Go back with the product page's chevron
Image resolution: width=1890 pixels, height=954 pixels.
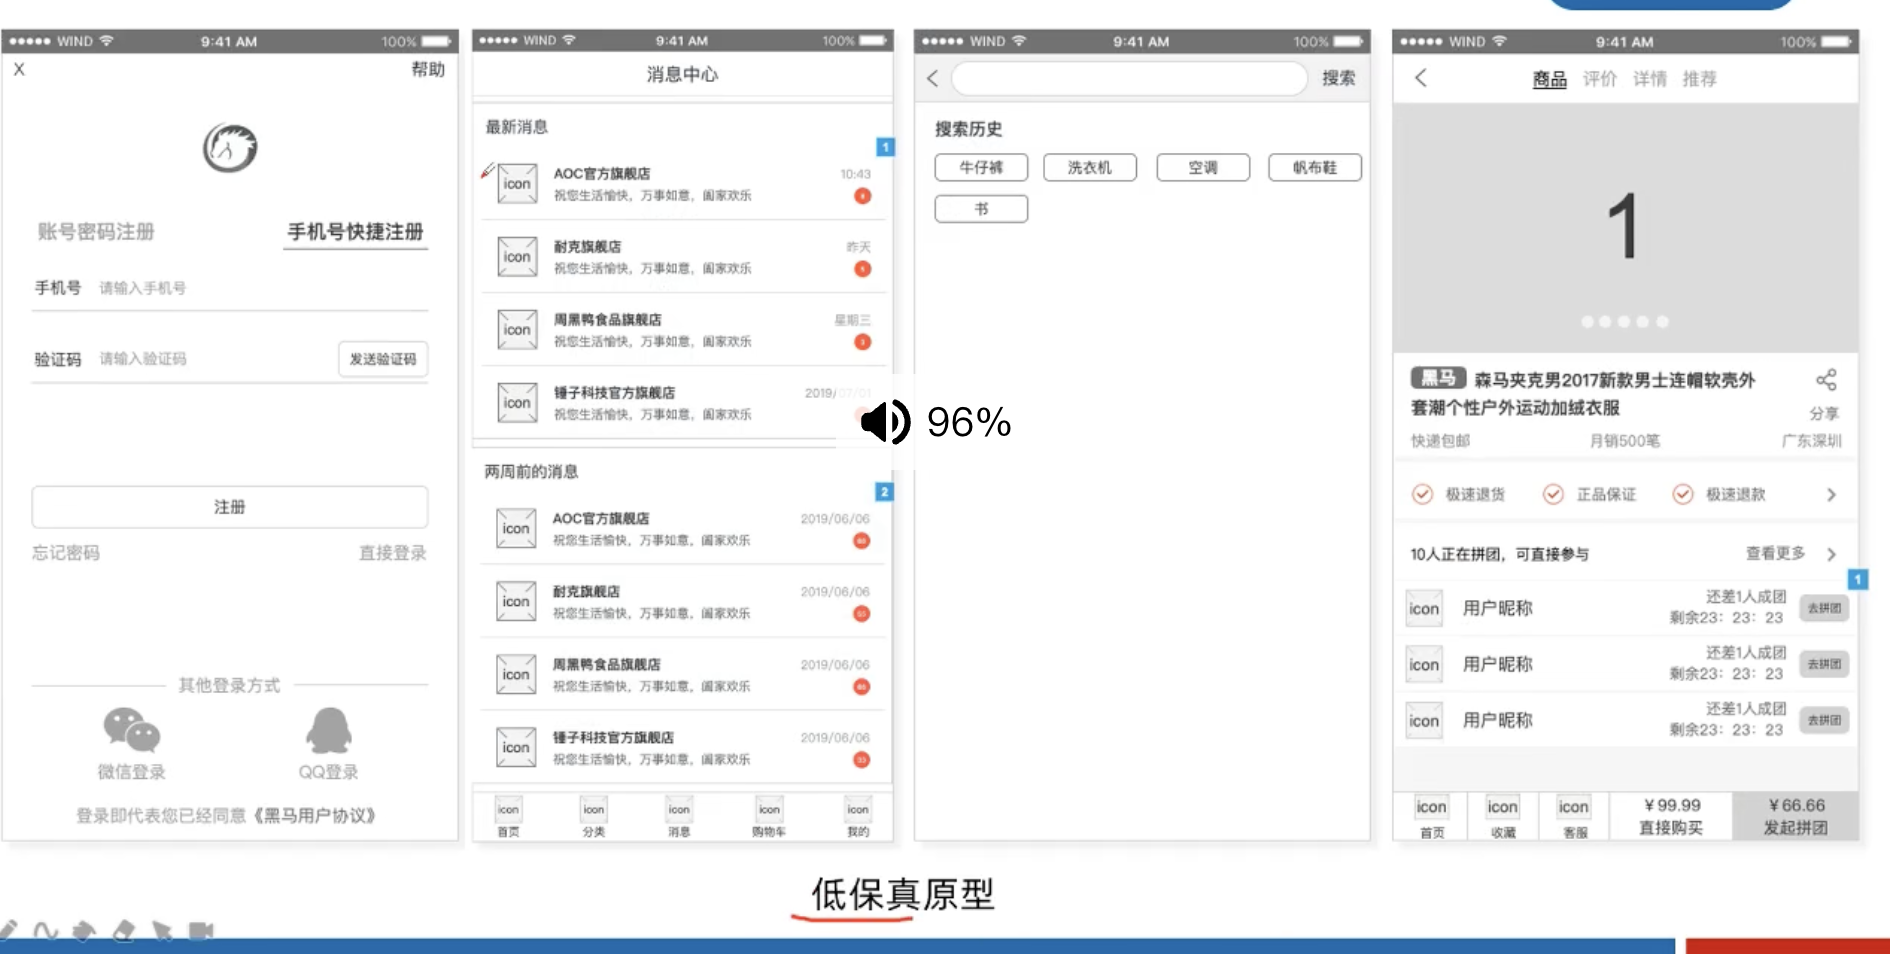(x=1420, y=78)
